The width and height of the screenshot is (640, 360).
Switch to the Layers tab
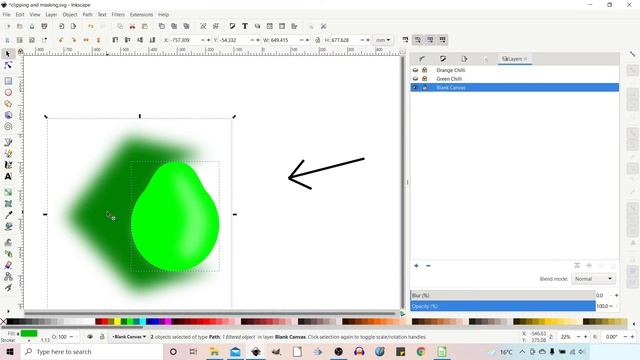click(514, 59)
